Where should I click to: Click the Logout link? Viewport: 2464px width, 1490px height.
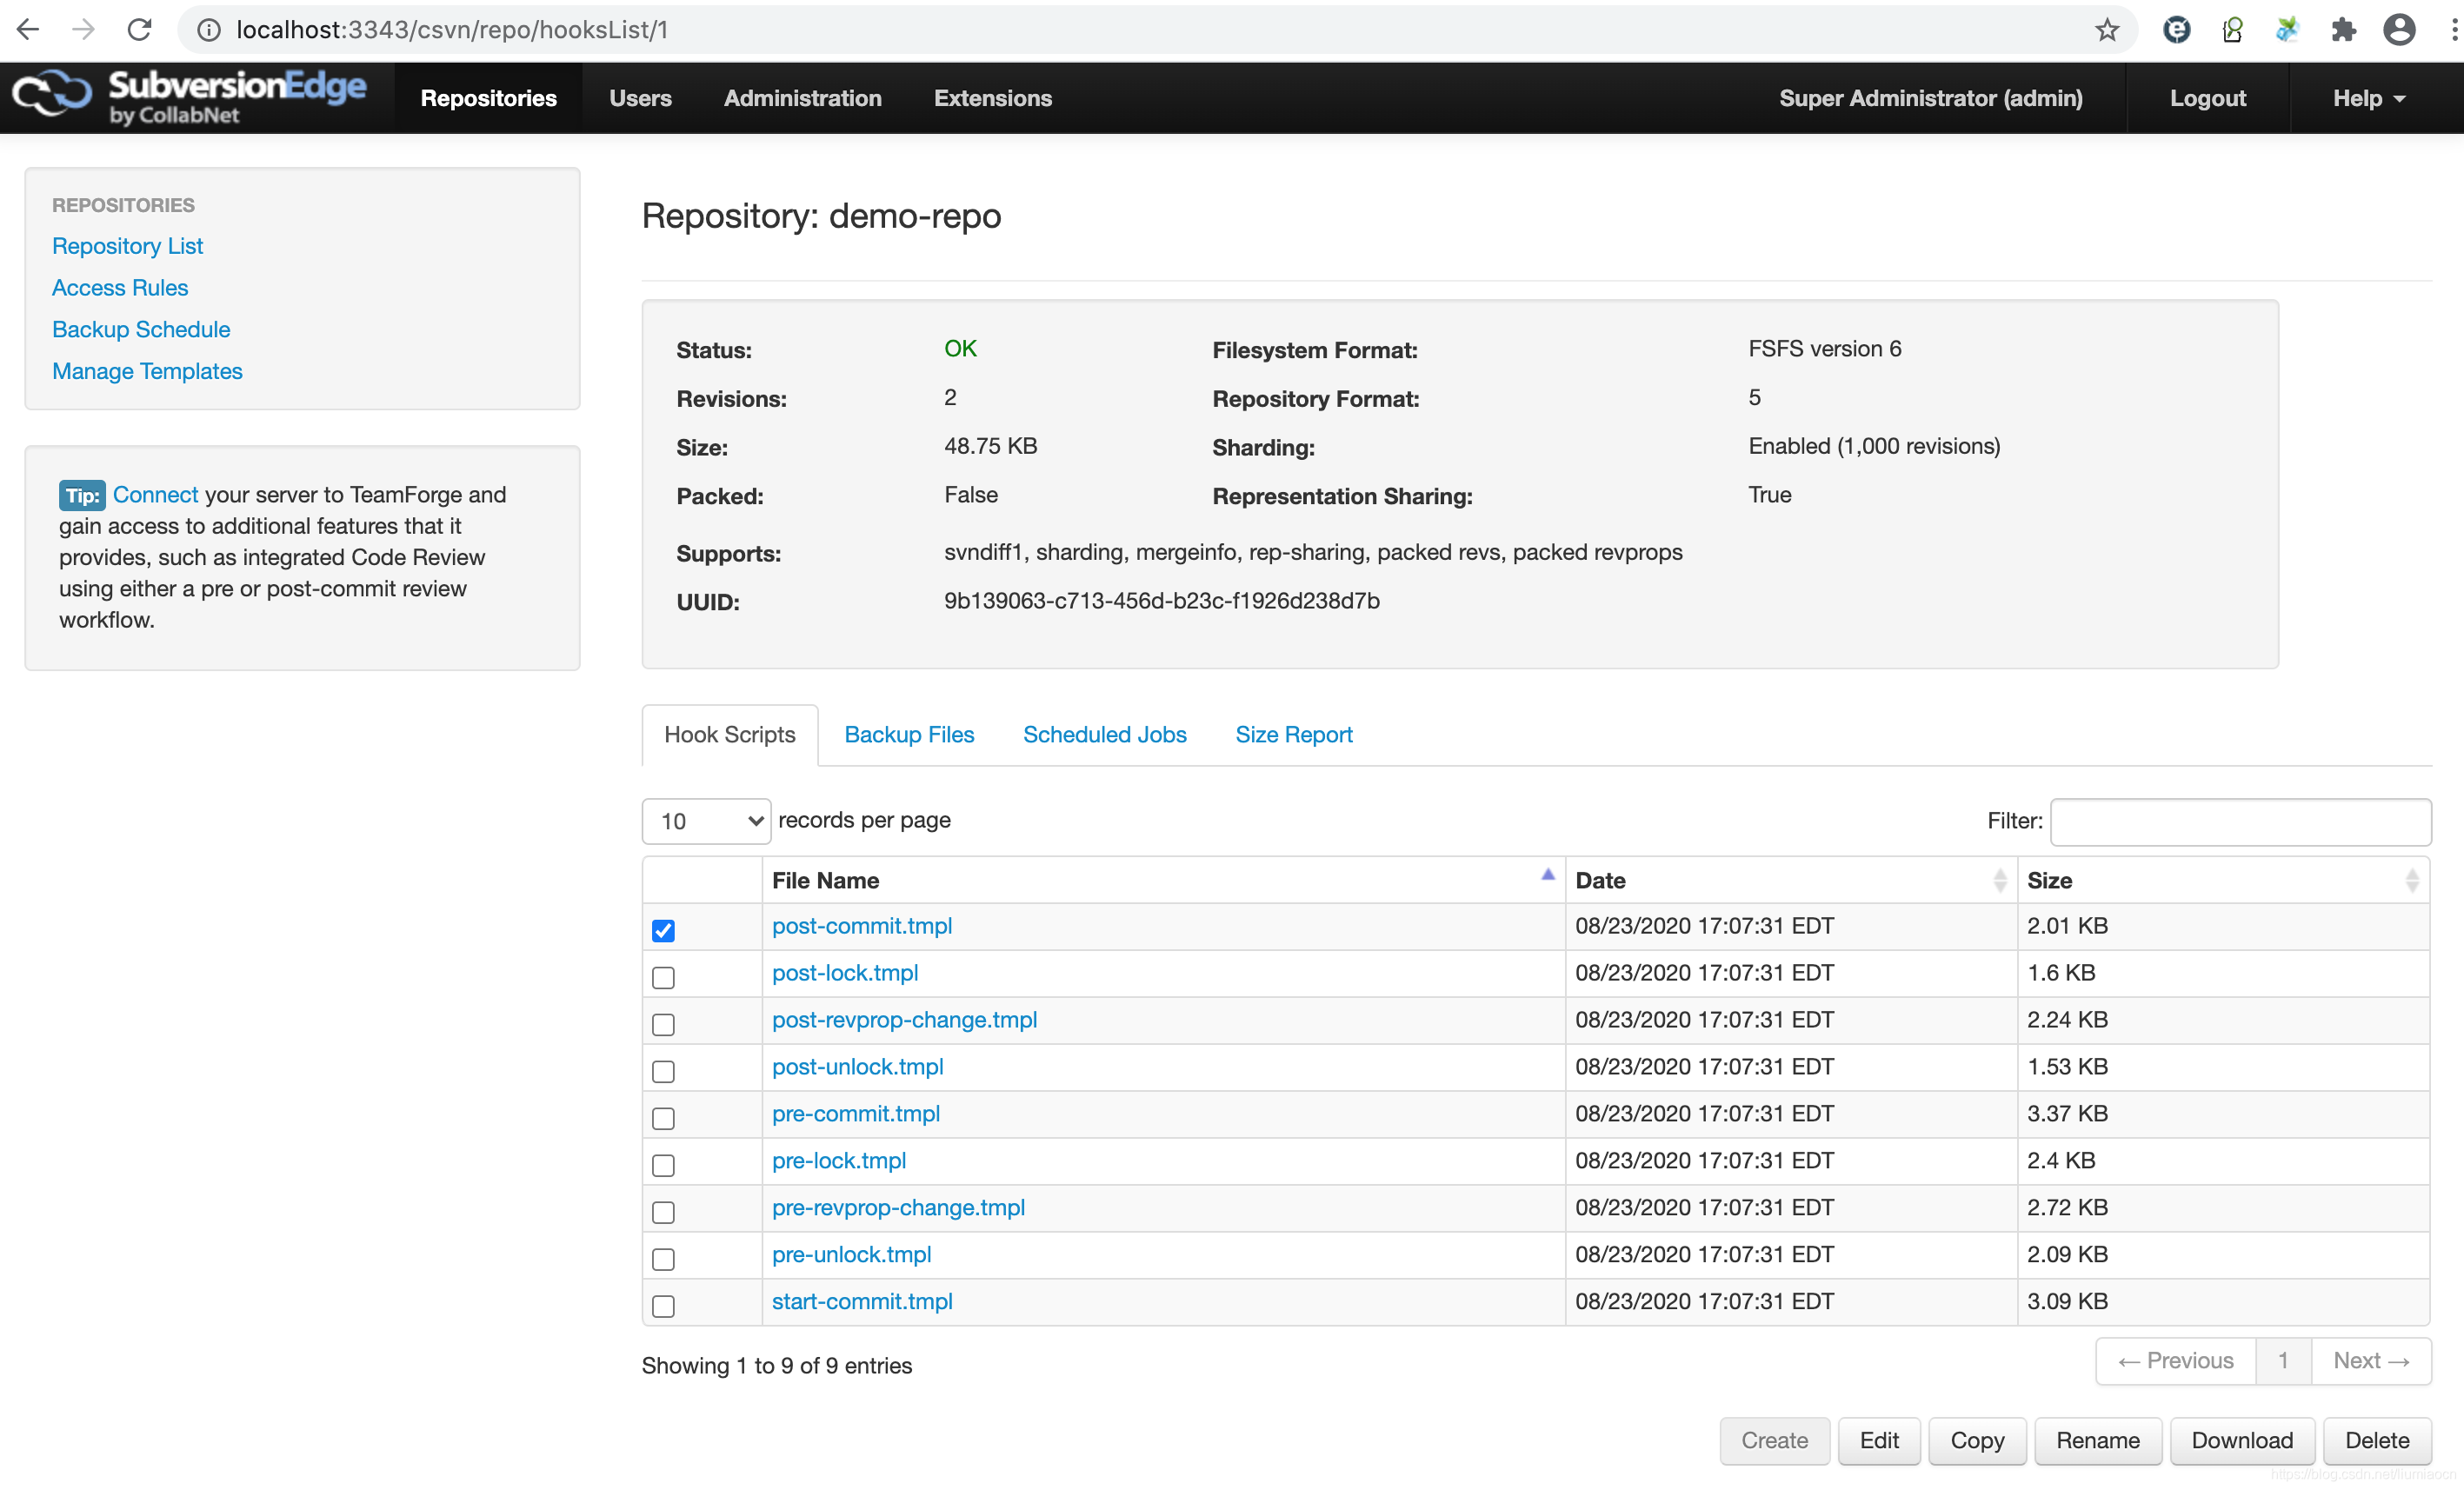(2207, 98)
